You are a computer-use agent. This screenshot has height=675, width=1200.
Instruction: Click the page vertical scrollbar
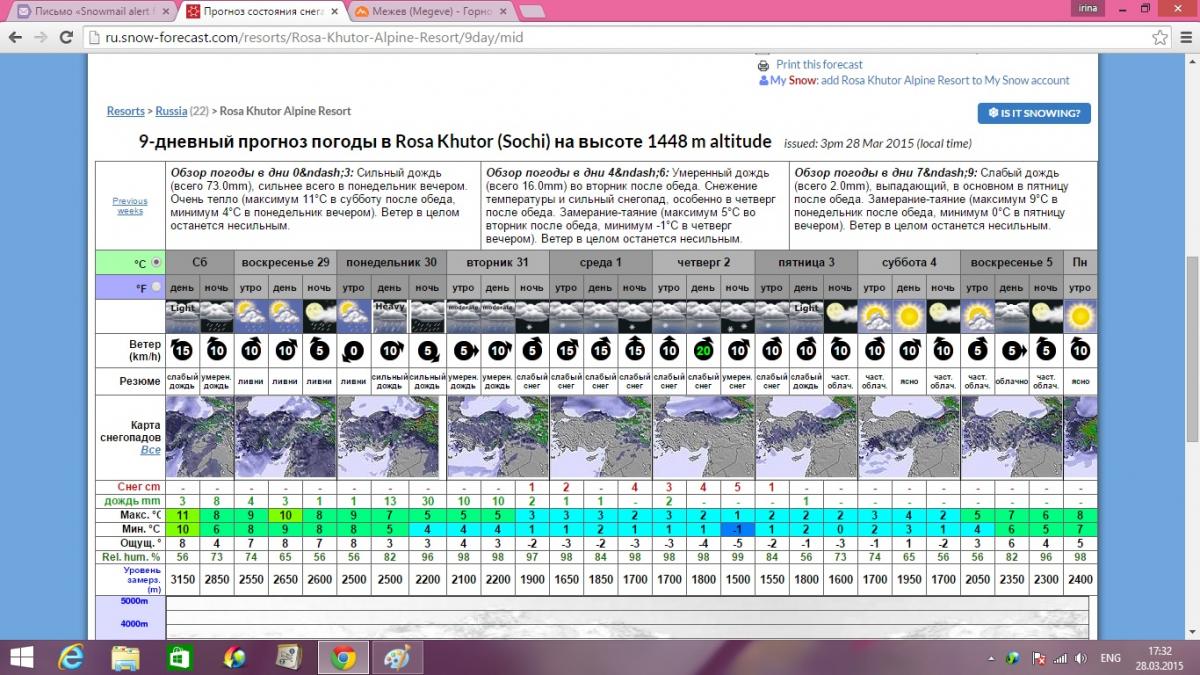click(x=1191, y=349)
